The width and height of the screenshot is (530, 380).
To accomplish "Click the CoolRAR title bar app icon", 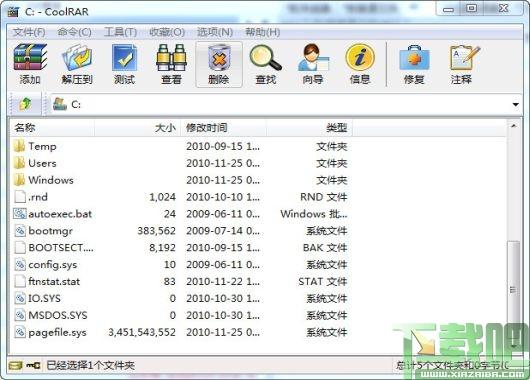I will 13,11.
